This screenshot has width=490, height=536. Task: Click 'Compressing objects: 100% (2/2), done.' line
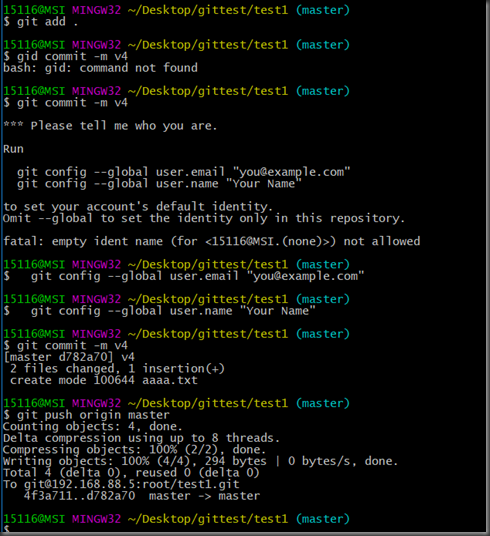(134, 450)
